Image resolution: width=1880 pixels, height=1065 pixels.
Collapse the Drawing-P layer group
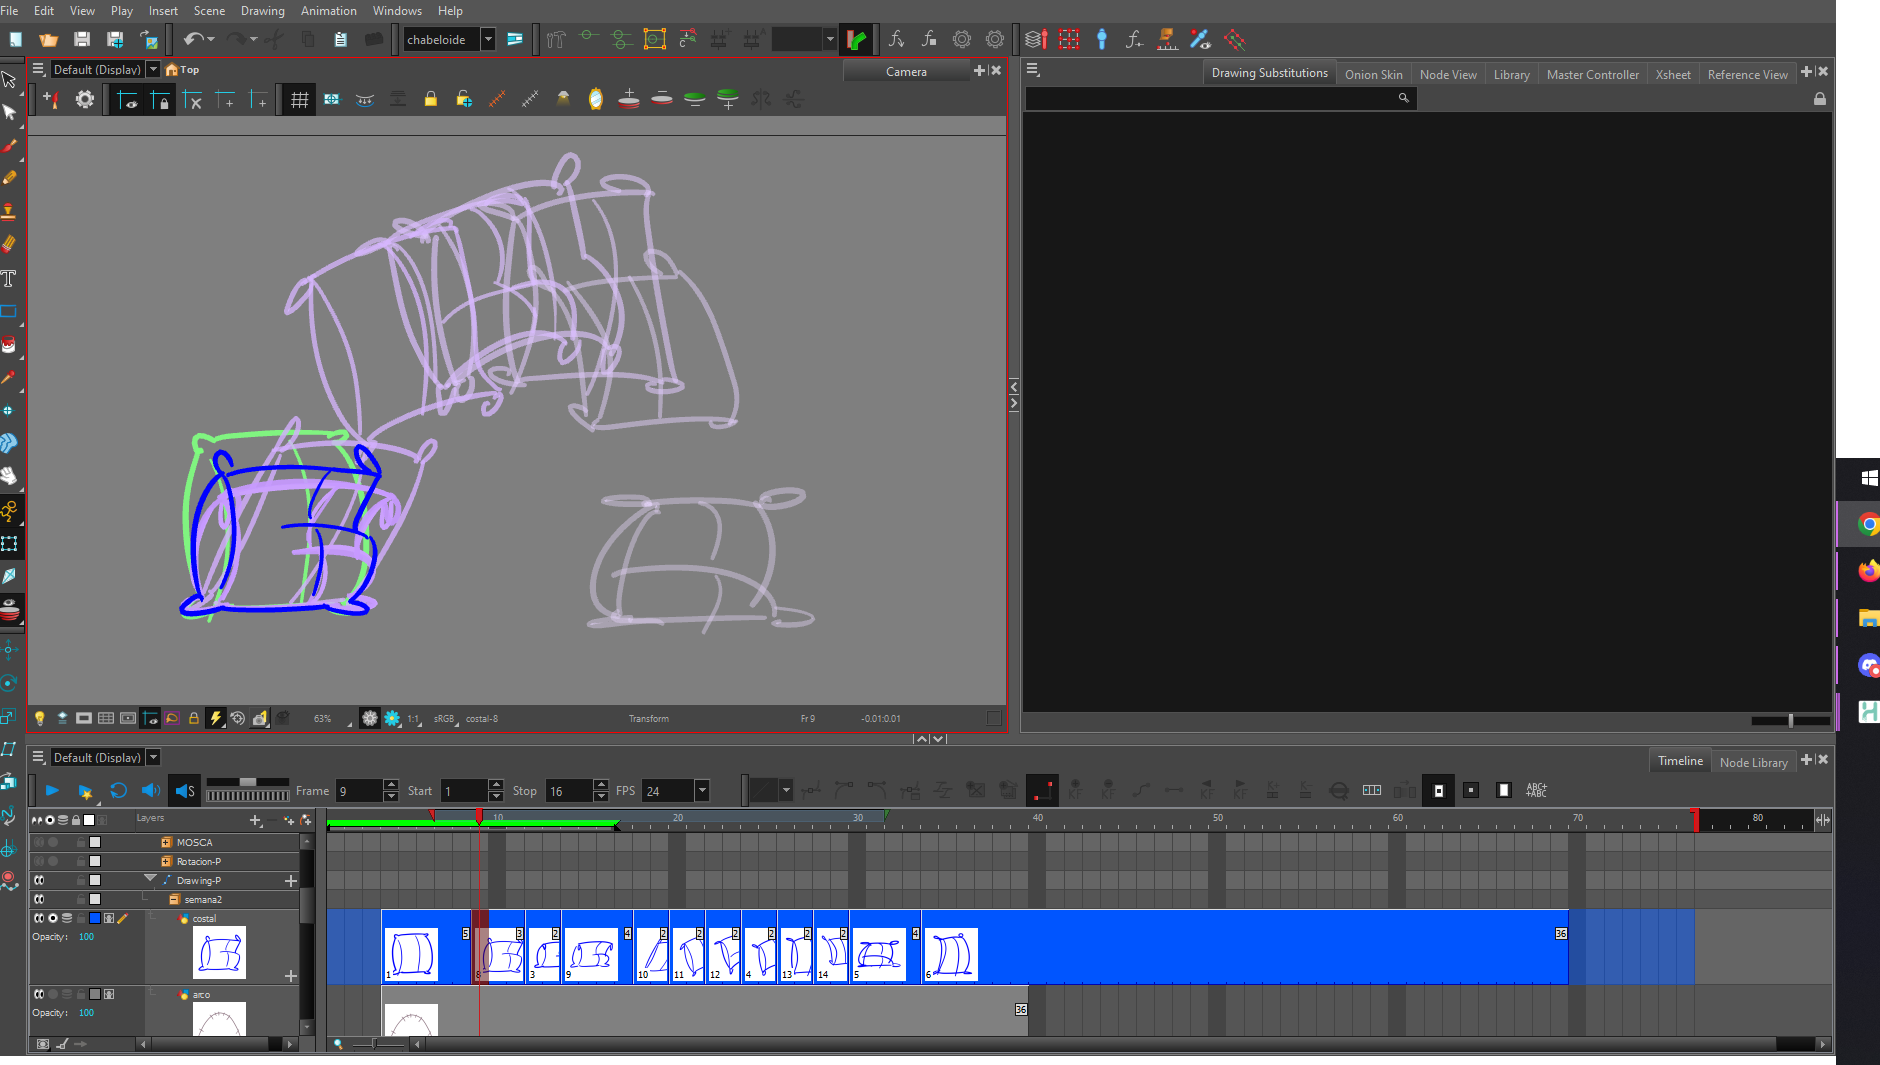click(x=150, y=878)
